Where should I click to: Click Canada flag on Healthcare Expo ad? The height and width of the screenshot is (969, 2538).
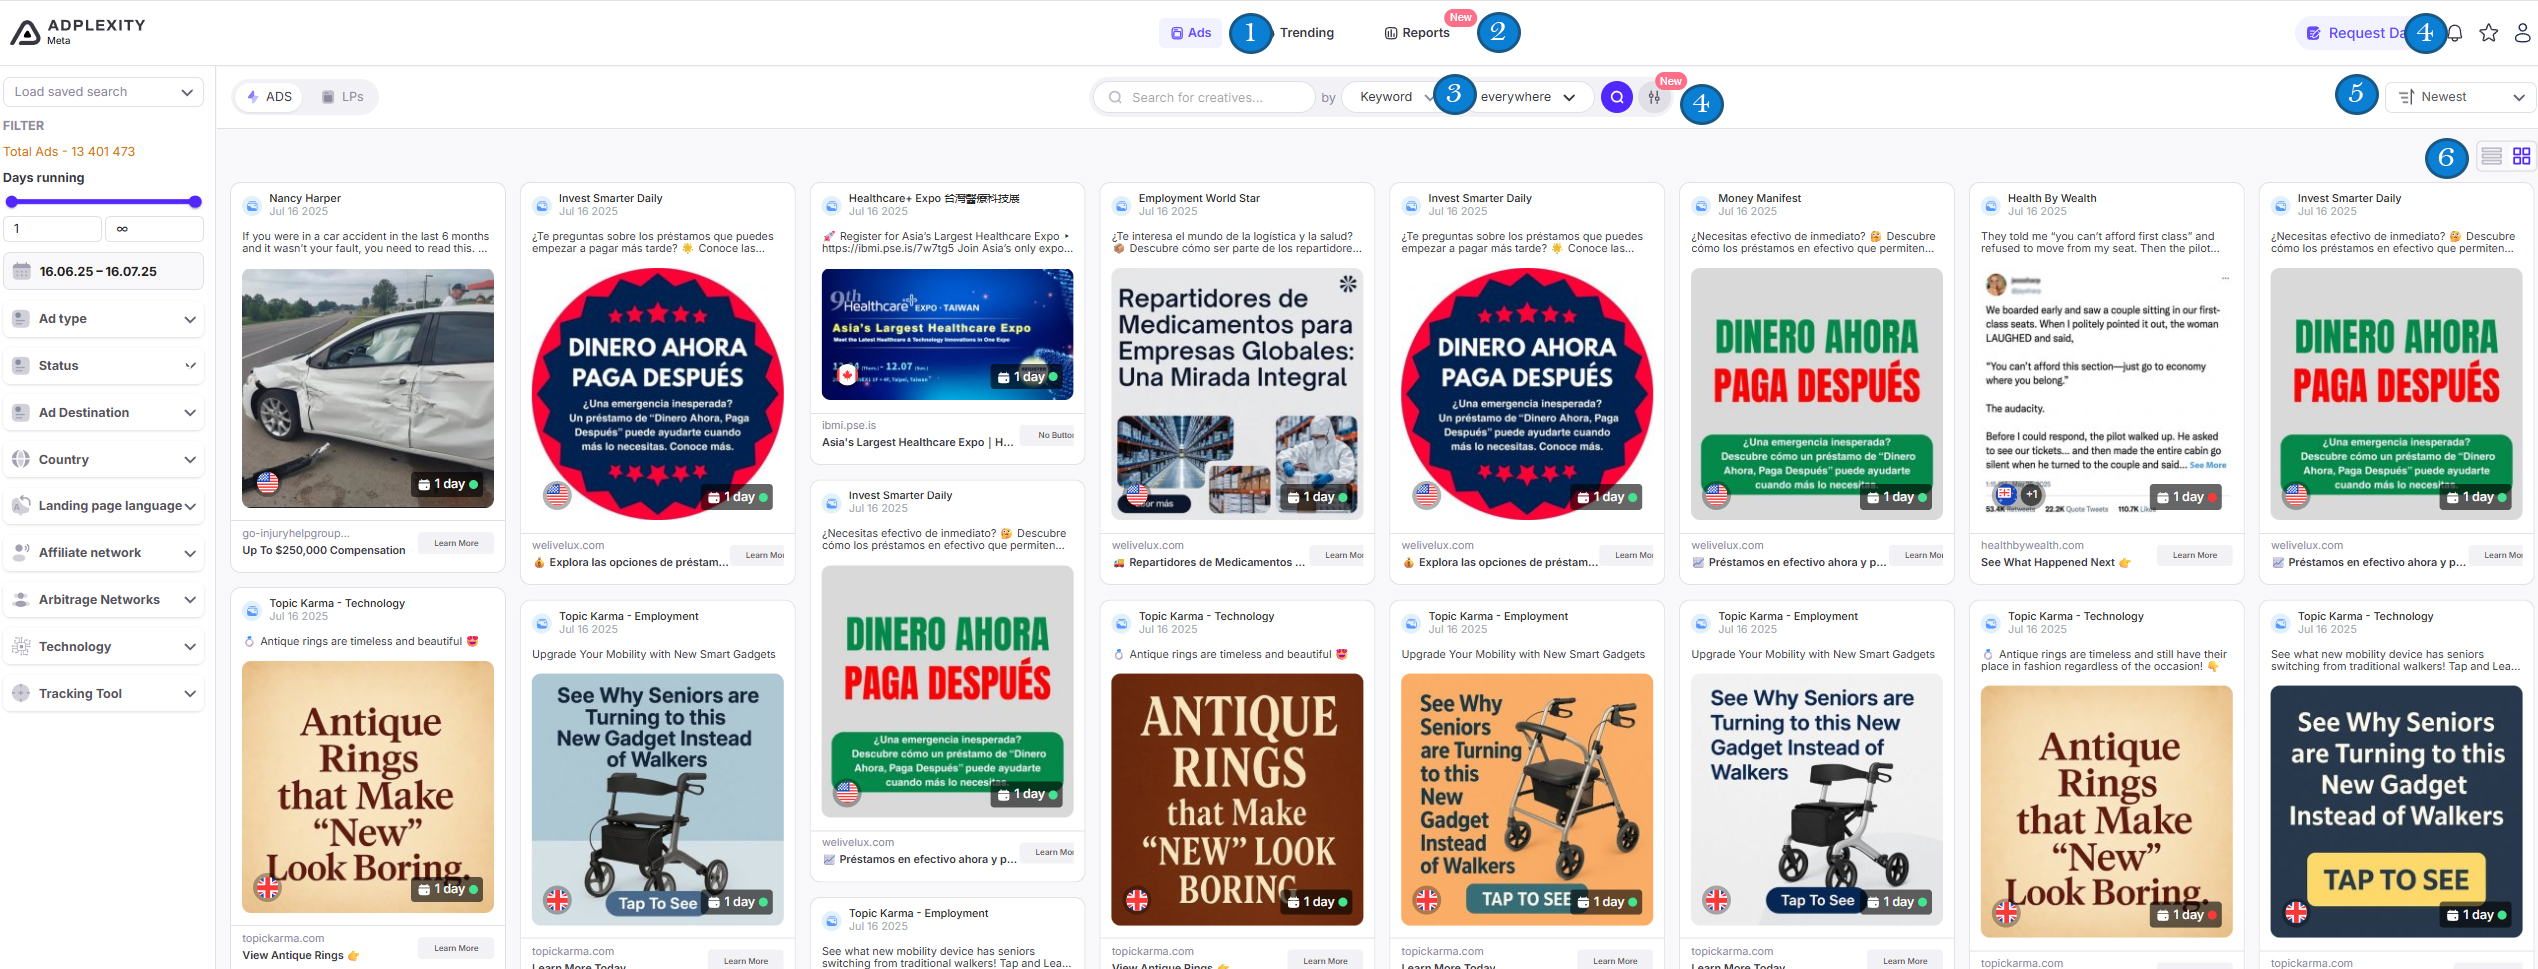847,375
